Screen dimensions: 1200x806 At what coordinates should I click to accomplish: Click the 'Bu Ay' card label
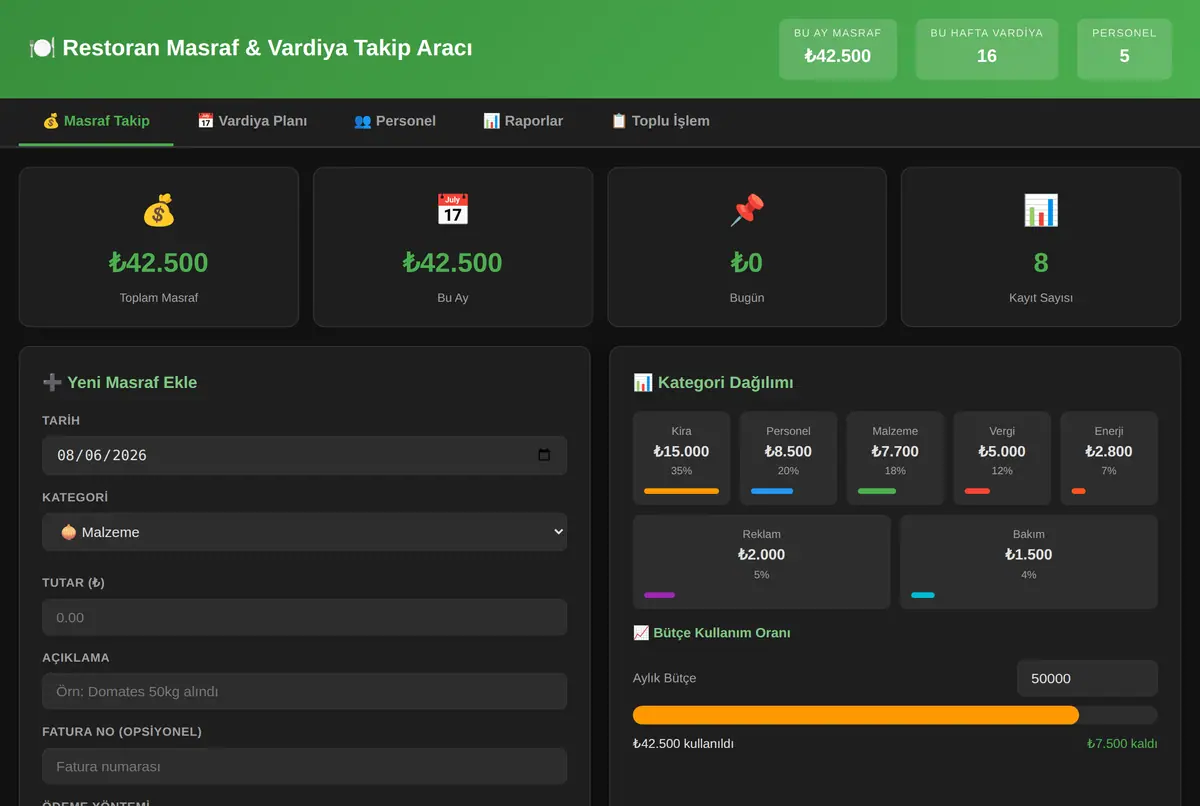tap(453, 298)
